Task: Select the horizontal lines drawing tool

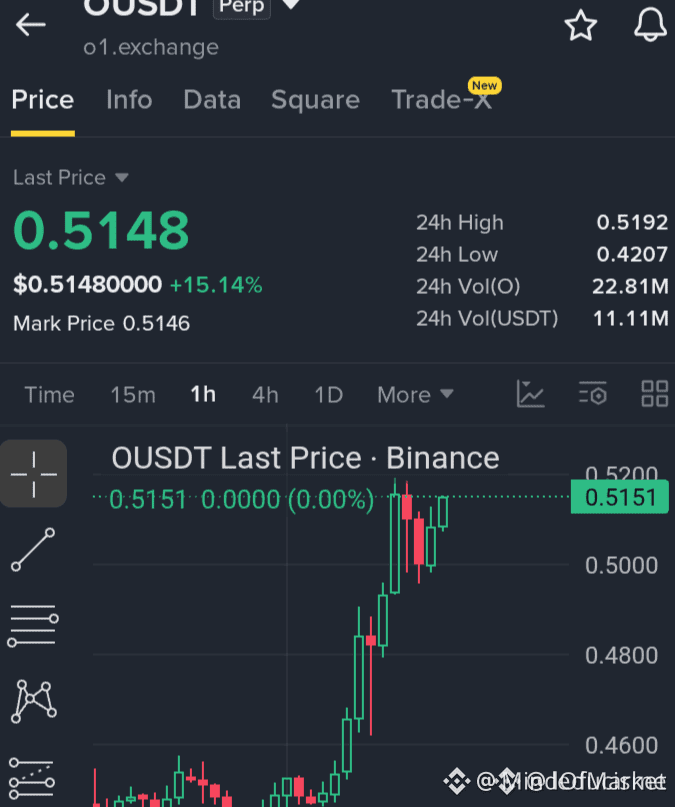Action: tap(33, 626)
